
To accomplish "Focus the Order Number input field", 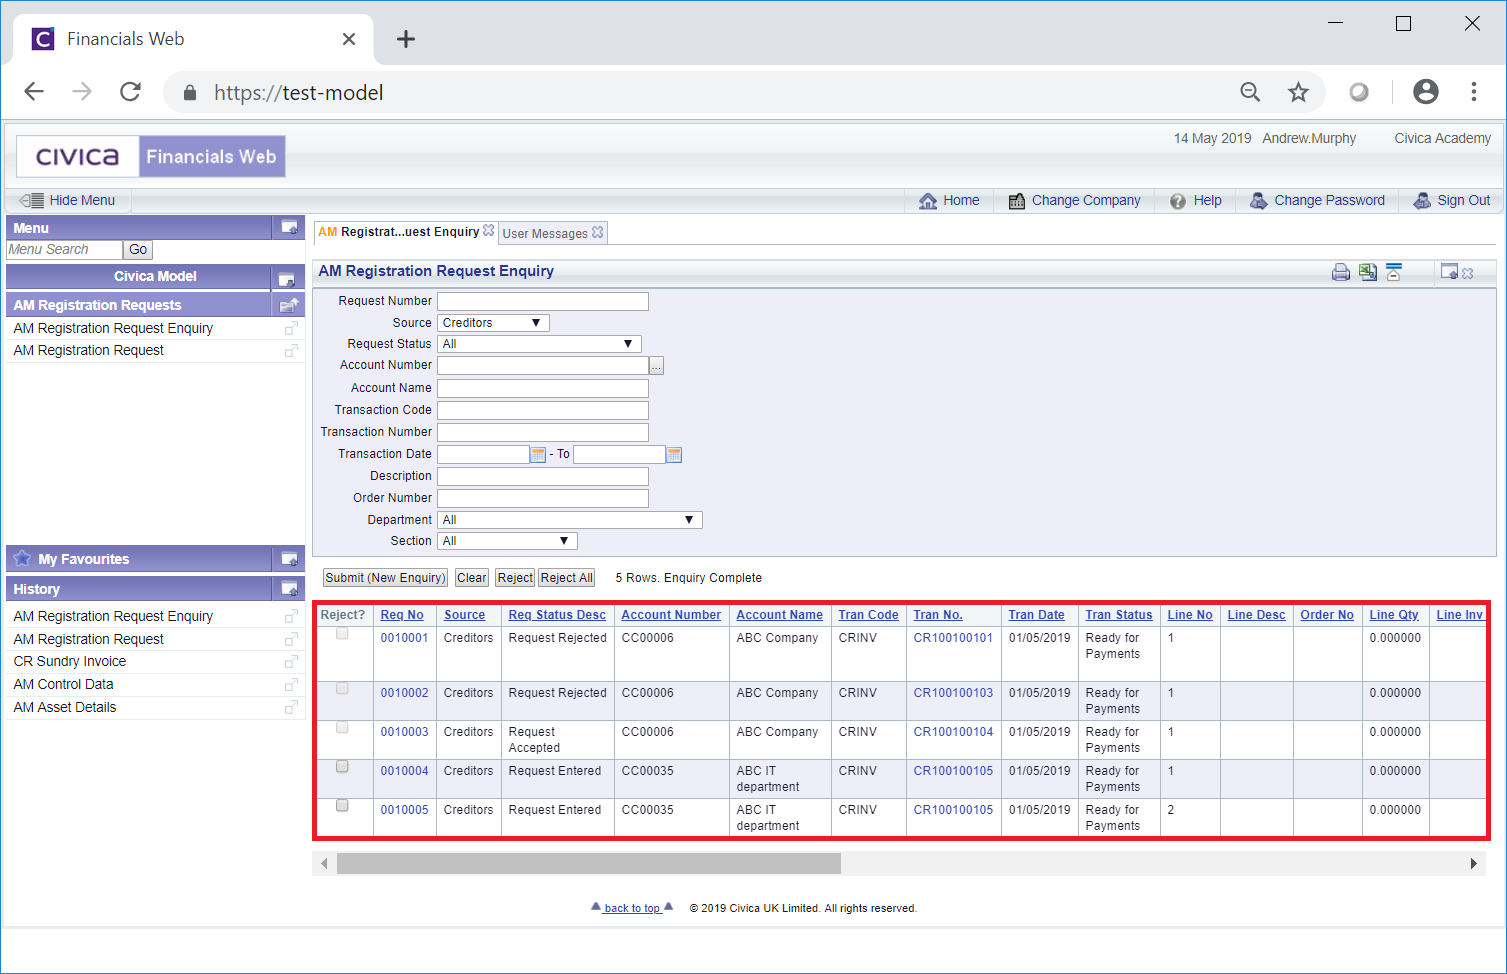I will [543, 498].
